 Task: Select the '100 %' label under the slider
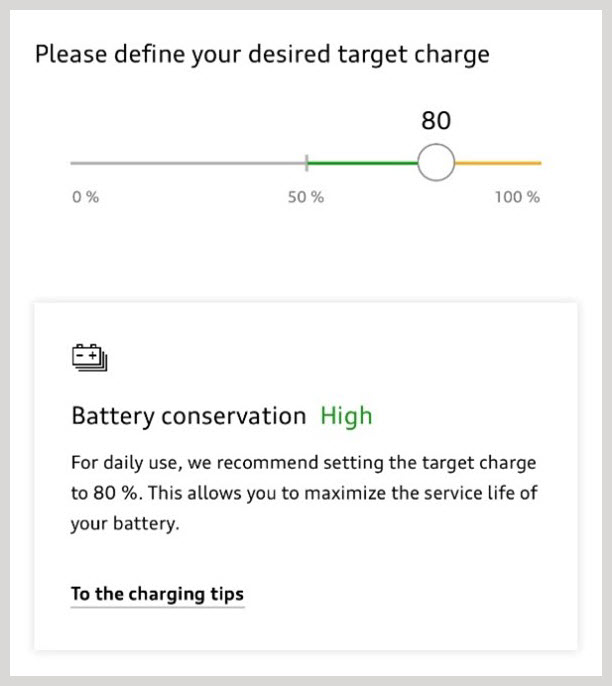click(x=517, y=197)
